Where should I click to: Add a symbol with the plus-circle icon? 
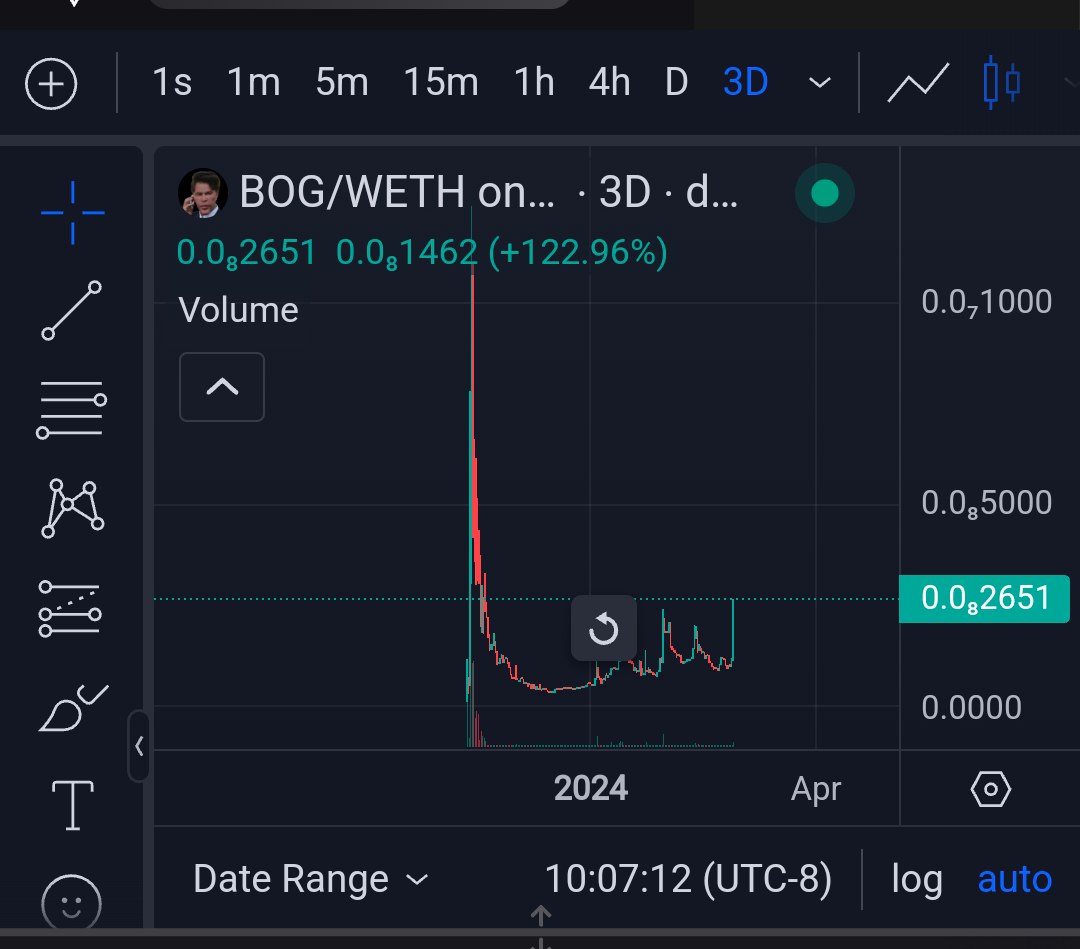[51, 83]
